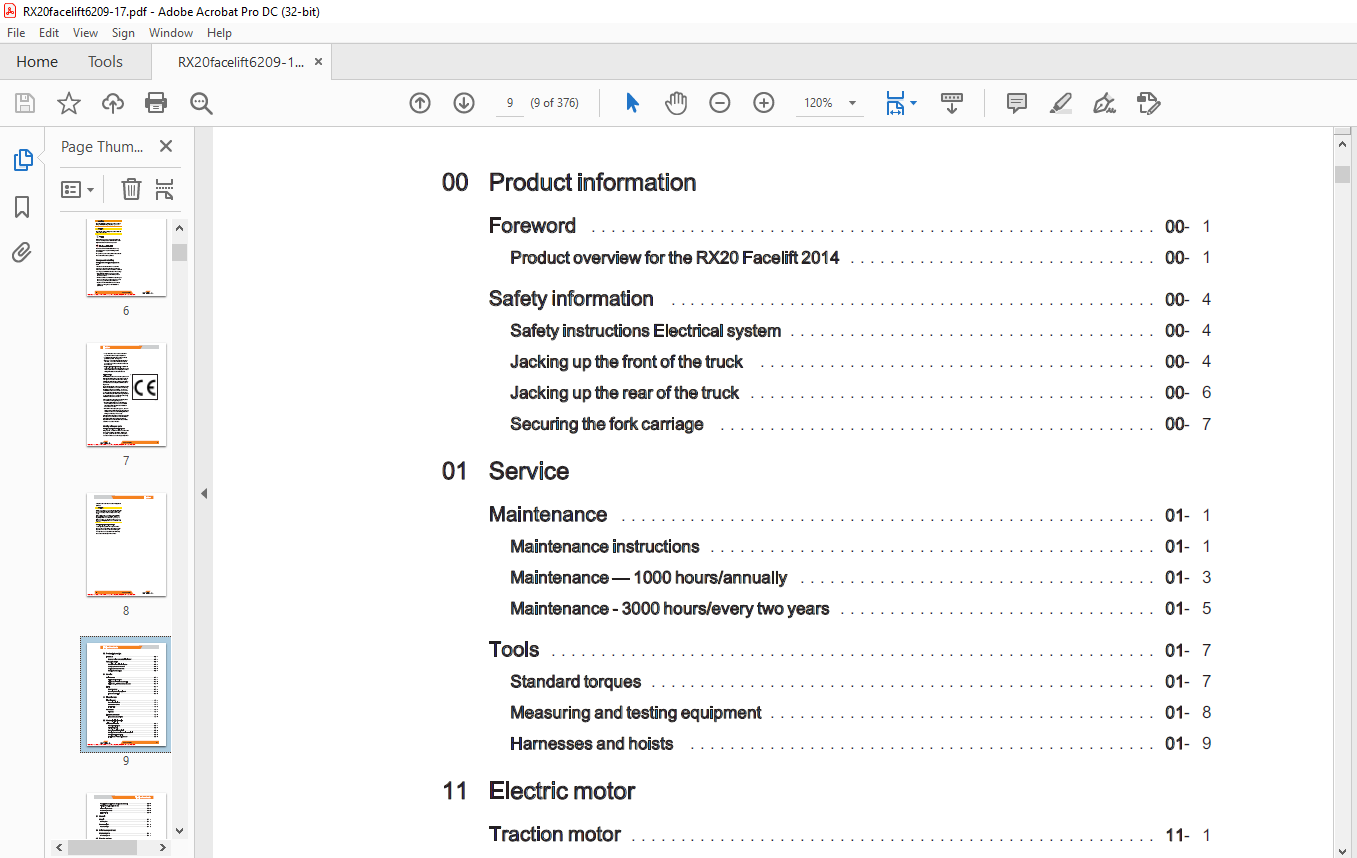Select page 8 thumbnail
Image resolution: width=1357 pixels, height=858 pixels.
126,544
